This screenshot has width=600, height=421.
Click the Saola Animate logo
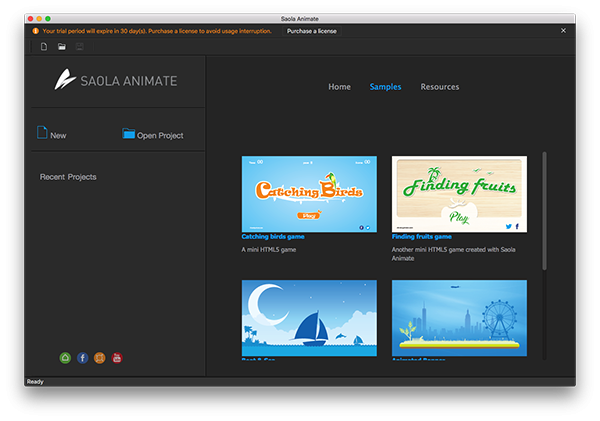(x=116, y=80)
